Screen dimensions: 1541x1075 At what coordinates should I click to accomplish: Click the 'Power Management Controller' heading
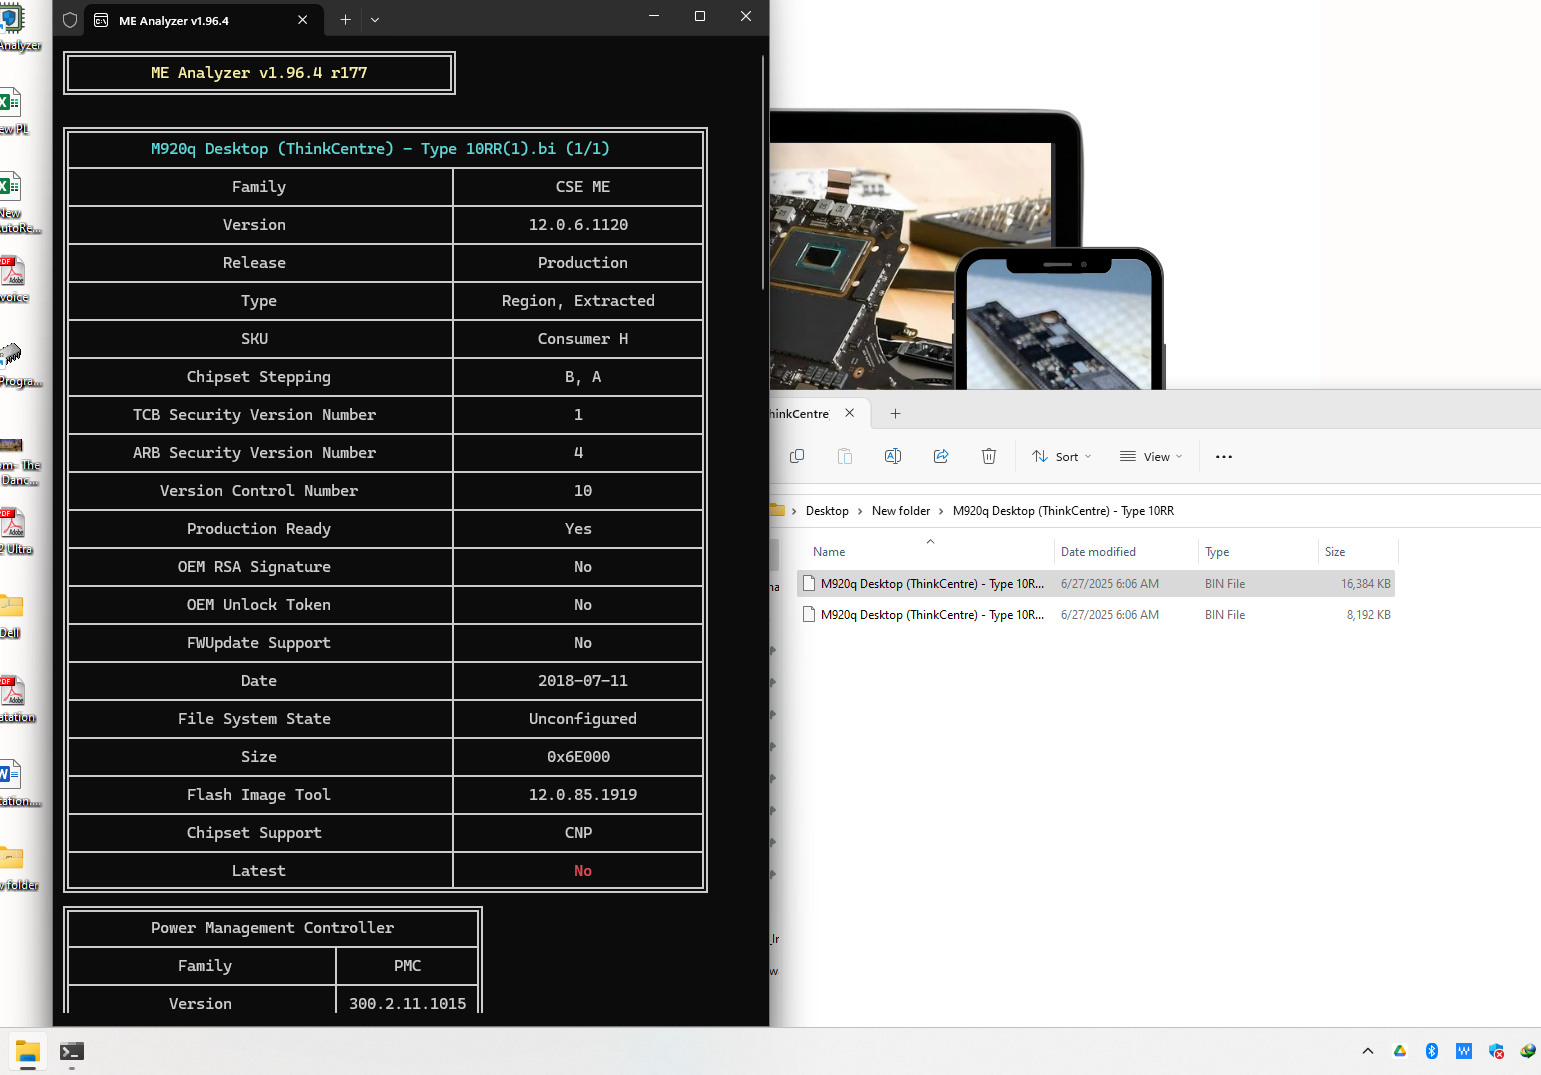(x=272, y=928)
